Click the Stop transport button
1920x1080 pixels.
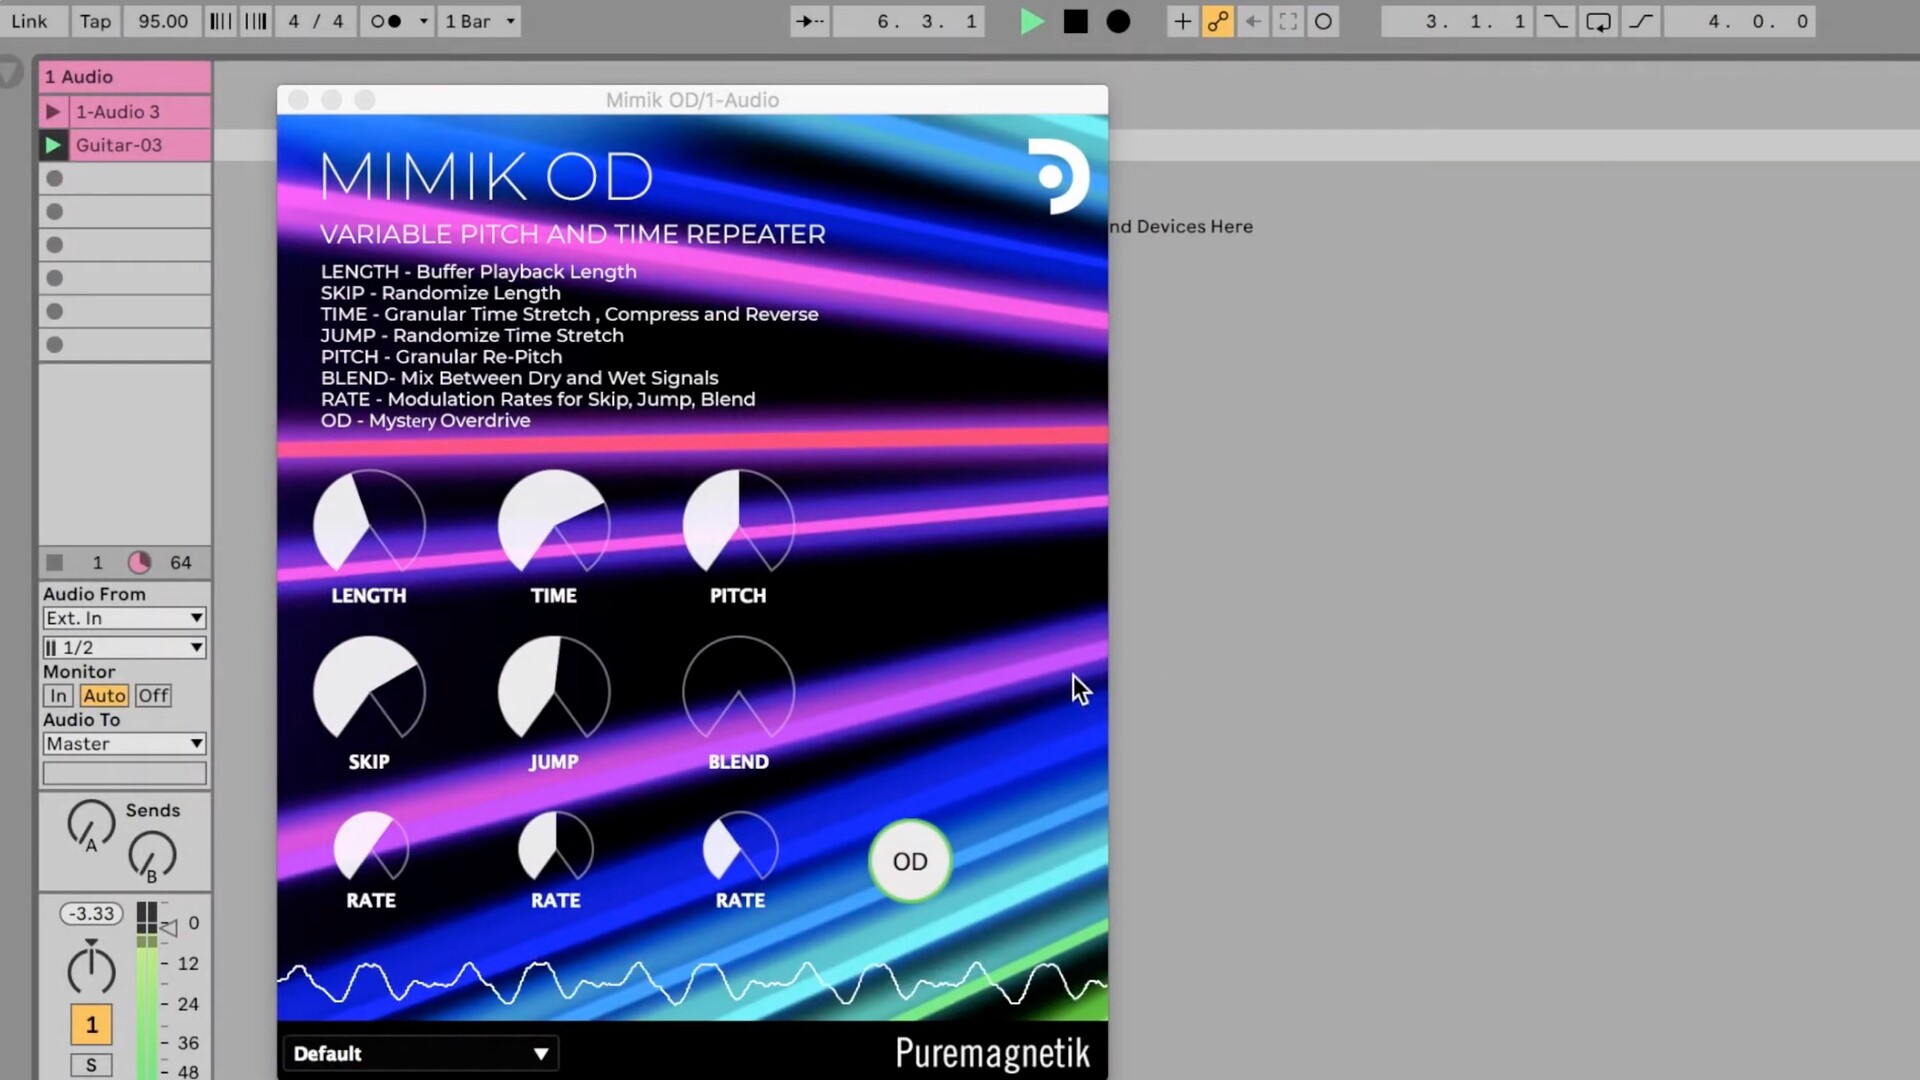click(1075, 21)
